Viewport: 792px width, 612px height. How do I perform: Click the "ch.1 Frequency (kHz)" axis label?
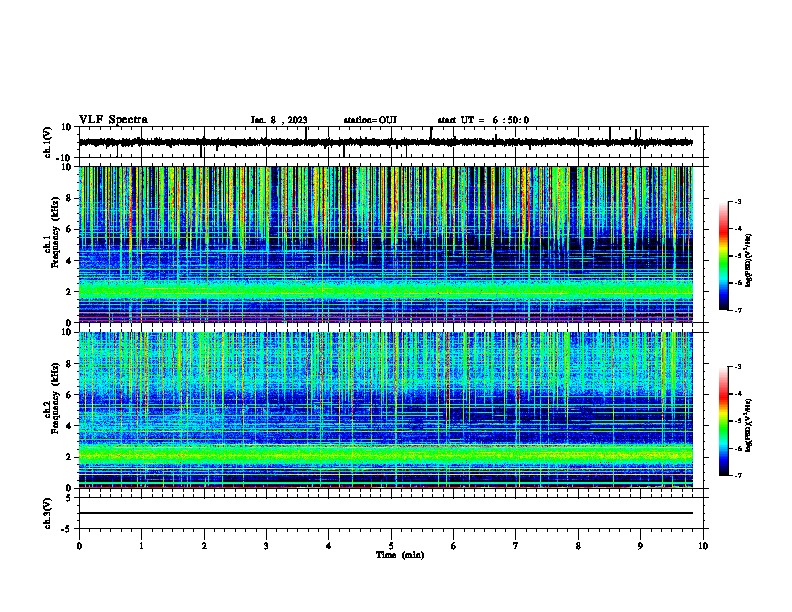point(52,233)
